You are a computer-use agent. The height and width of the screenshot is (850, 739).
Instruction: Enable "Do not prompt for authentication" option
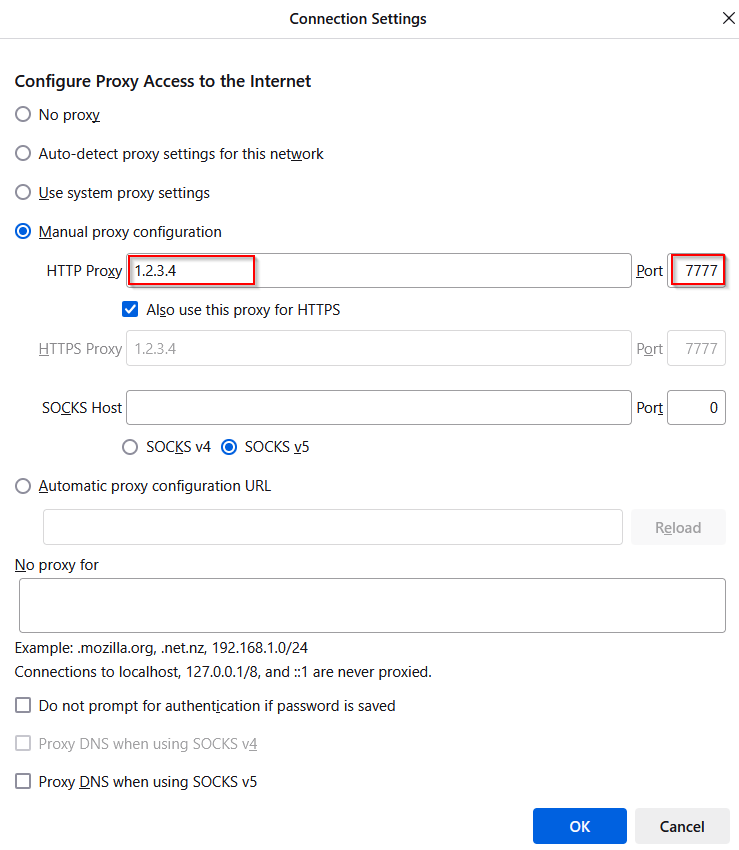[x=22, y=705]
